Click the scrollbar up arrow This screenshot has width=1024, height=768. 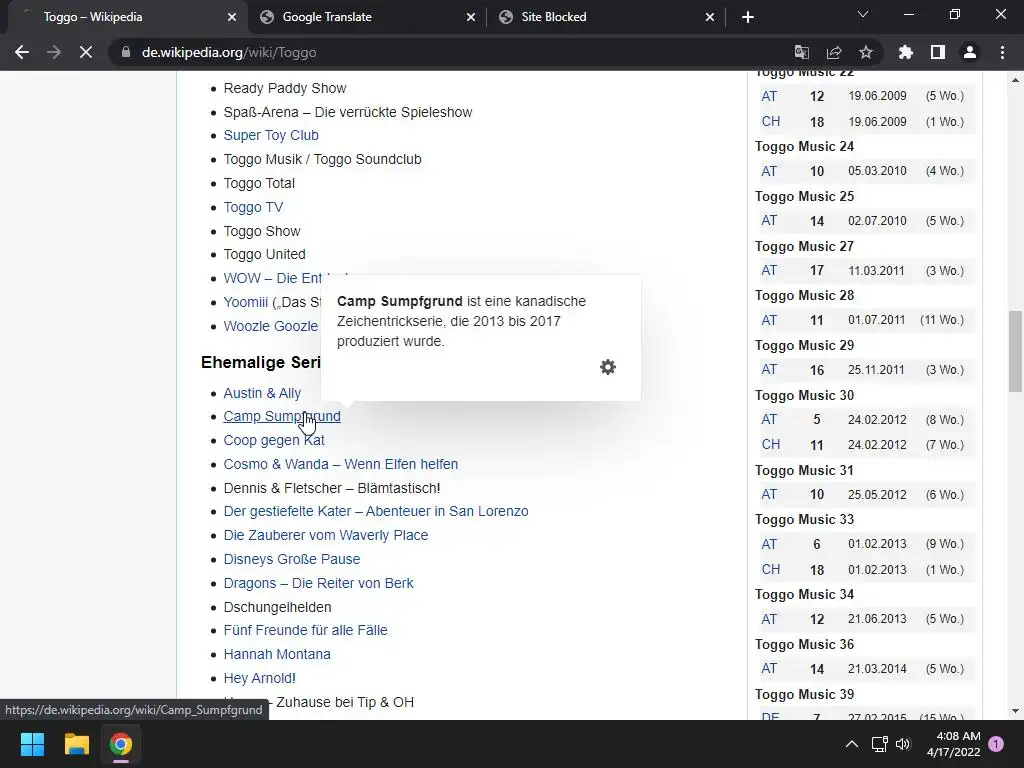coord(1015,80)
